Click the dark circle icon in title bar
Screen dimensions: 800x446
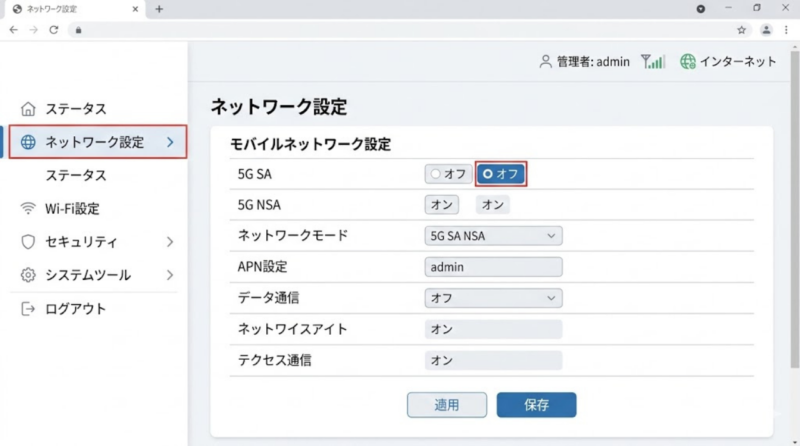tap(701, 9)
